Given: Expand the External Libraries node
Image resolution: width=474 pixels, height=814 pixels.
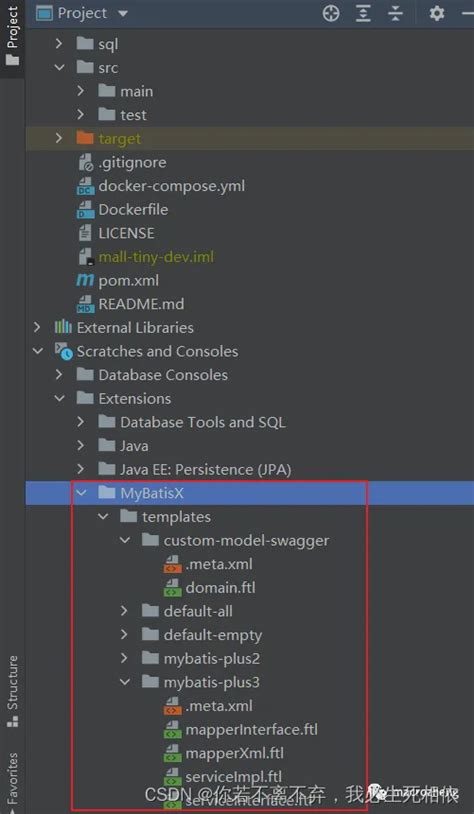Looking at the screenshot, I should 37,328.
